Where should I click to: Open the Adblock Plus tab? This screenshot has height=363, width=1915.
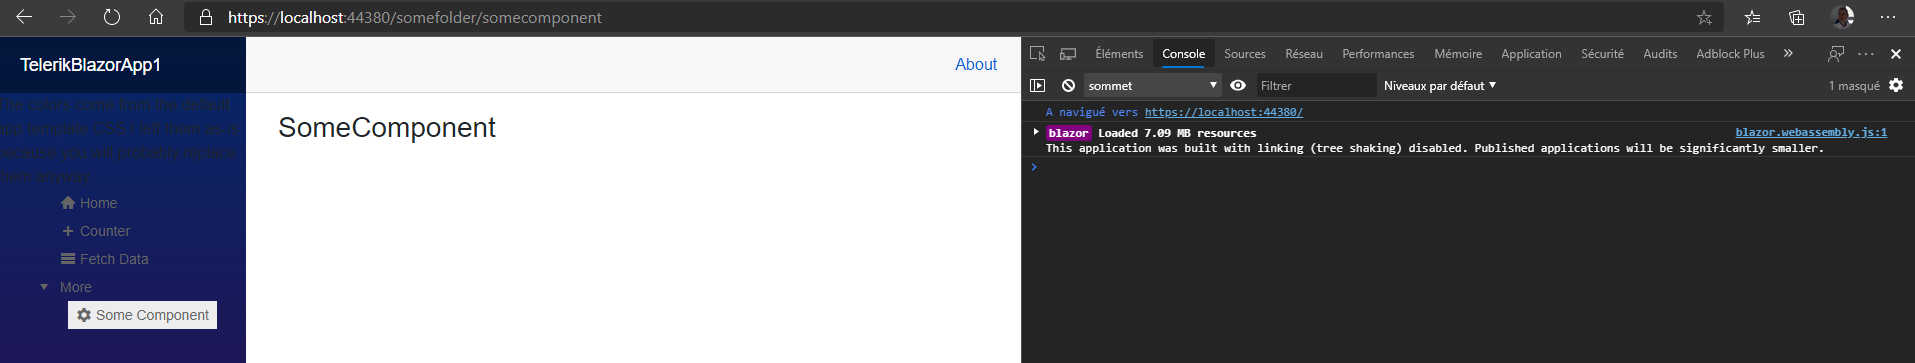[x=1730, y=54]
